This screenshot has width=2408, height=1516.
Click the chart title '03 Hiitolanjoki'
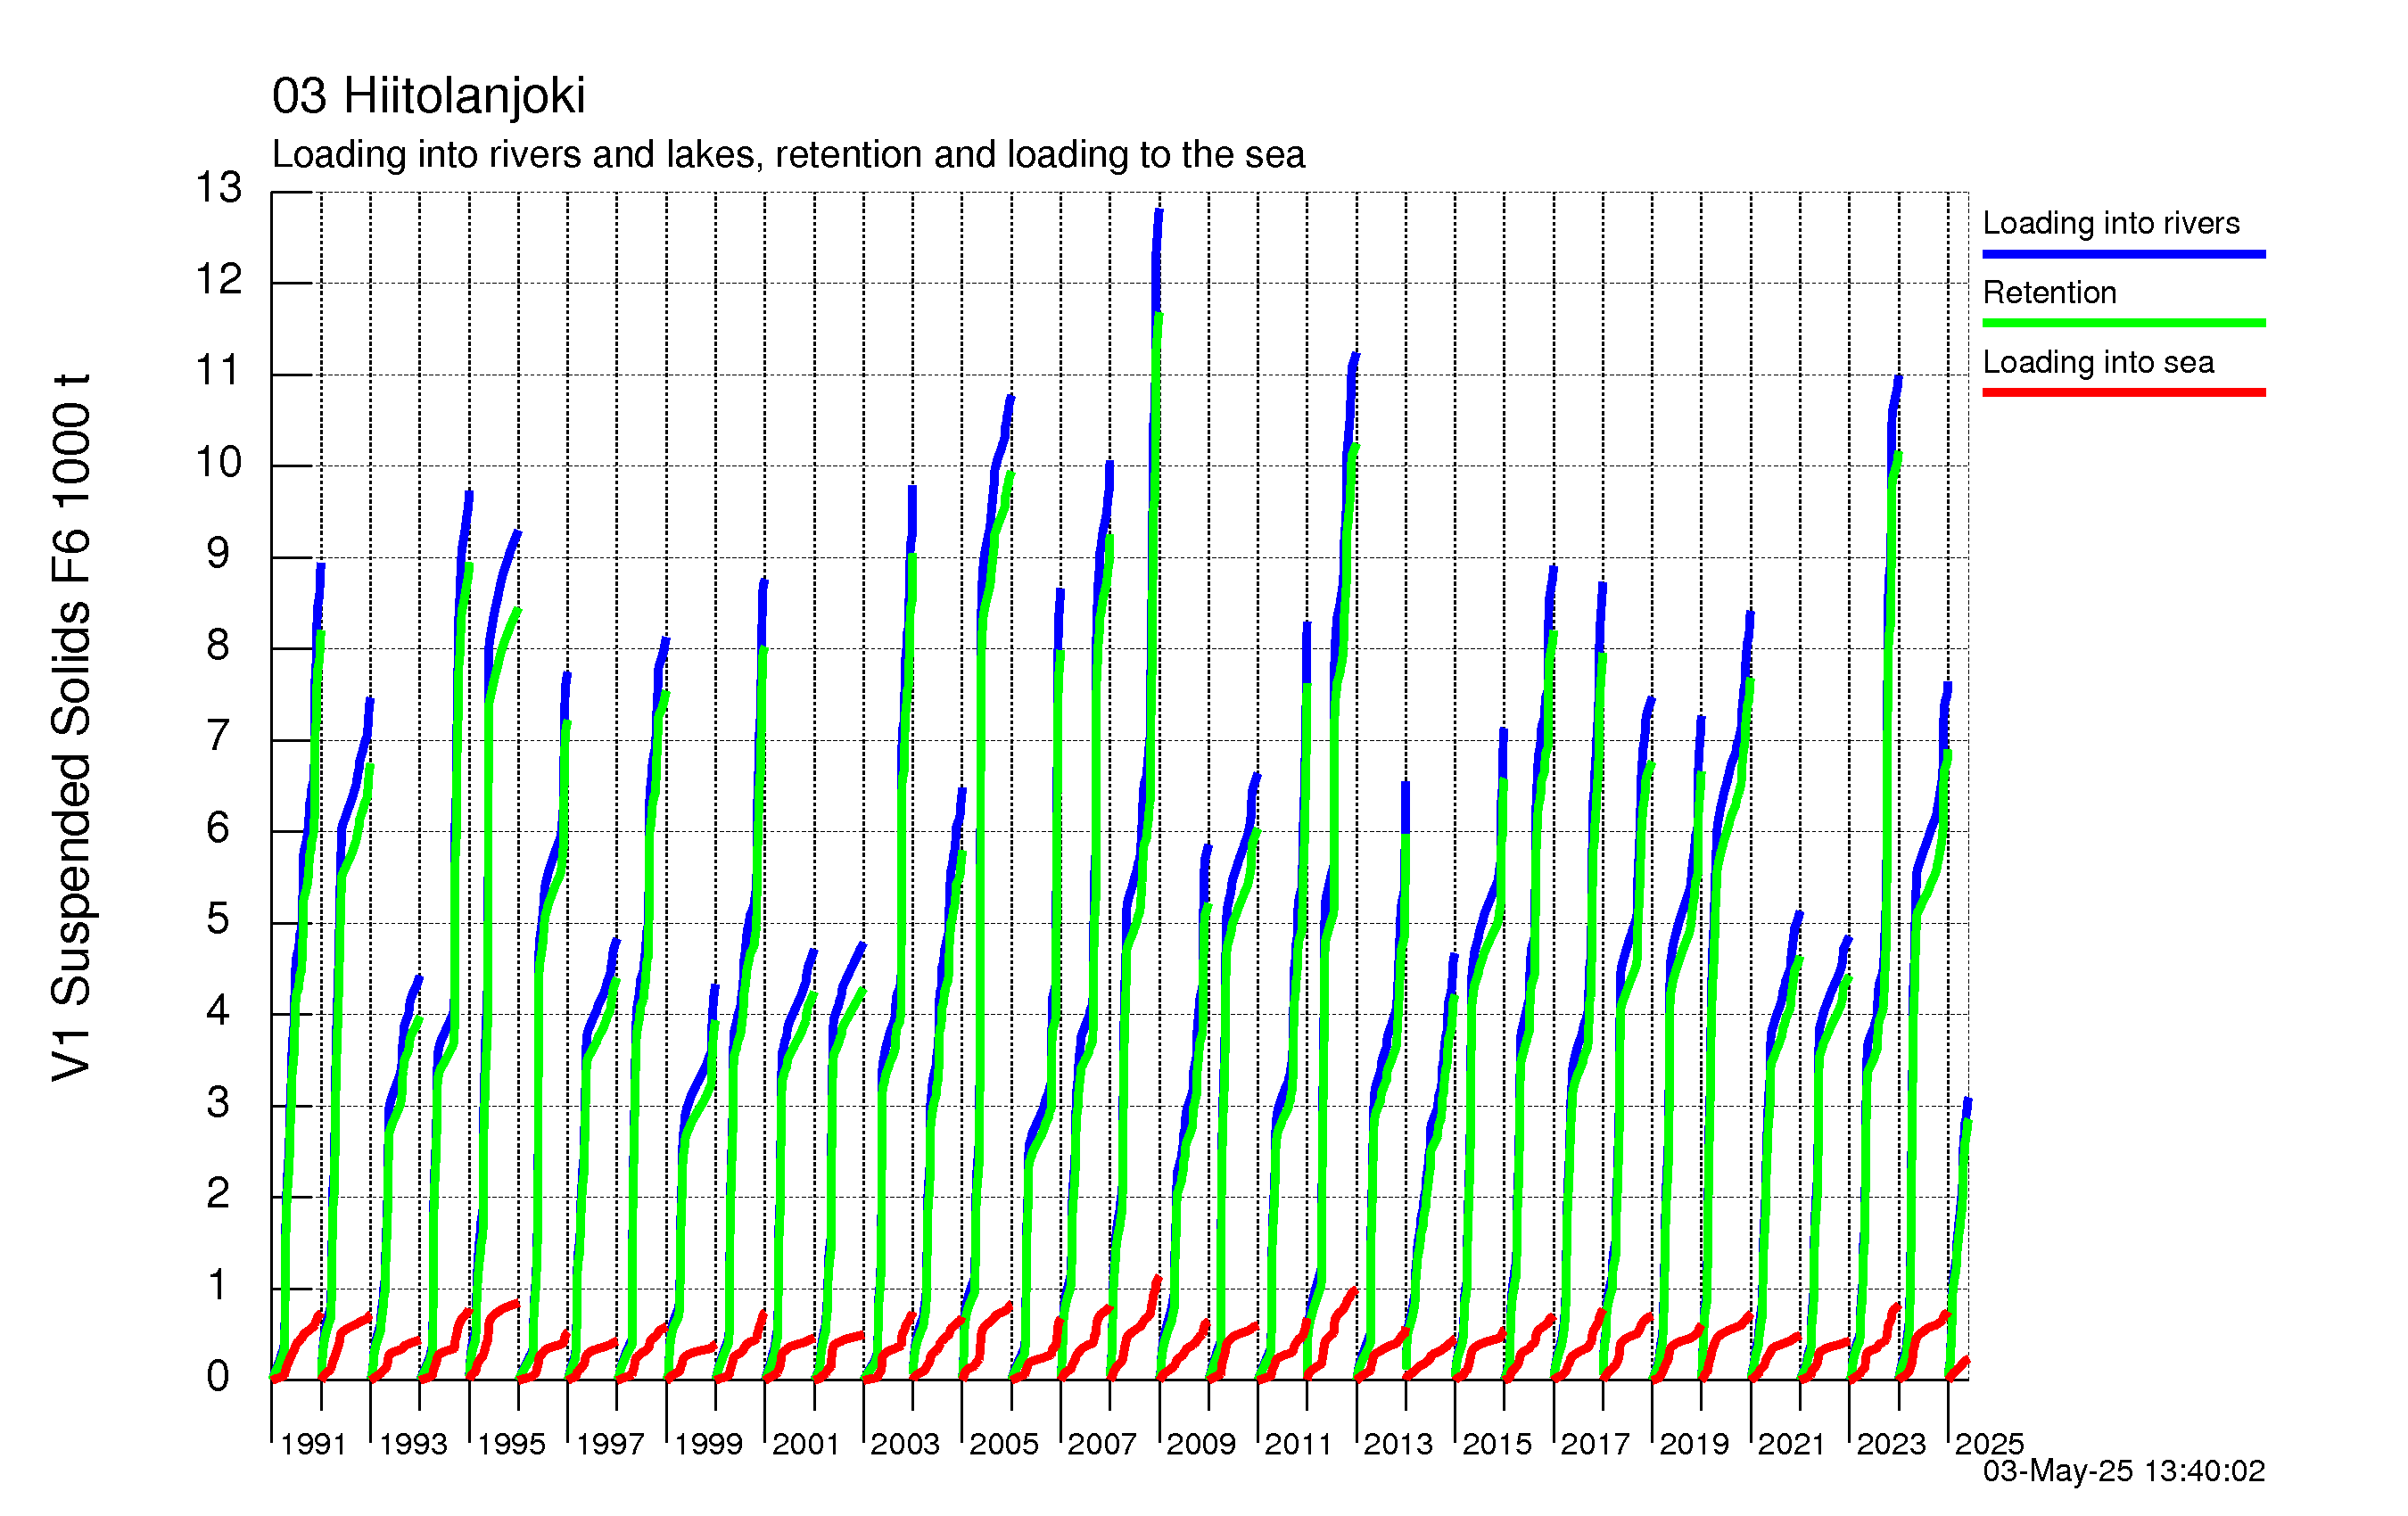428,96
